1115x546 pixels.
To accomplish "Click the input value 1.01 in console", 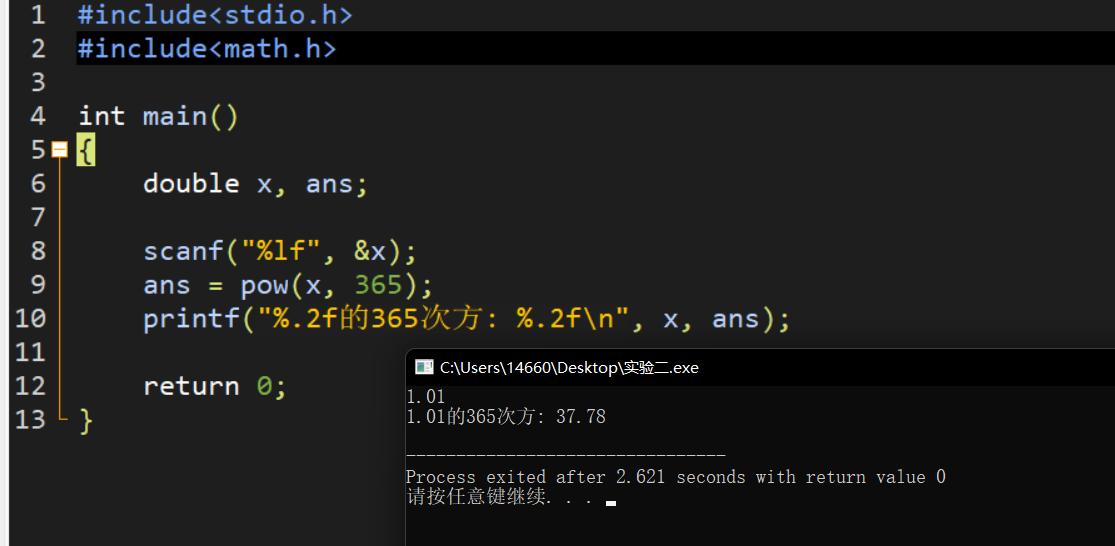I will click(x=425, y=397).
